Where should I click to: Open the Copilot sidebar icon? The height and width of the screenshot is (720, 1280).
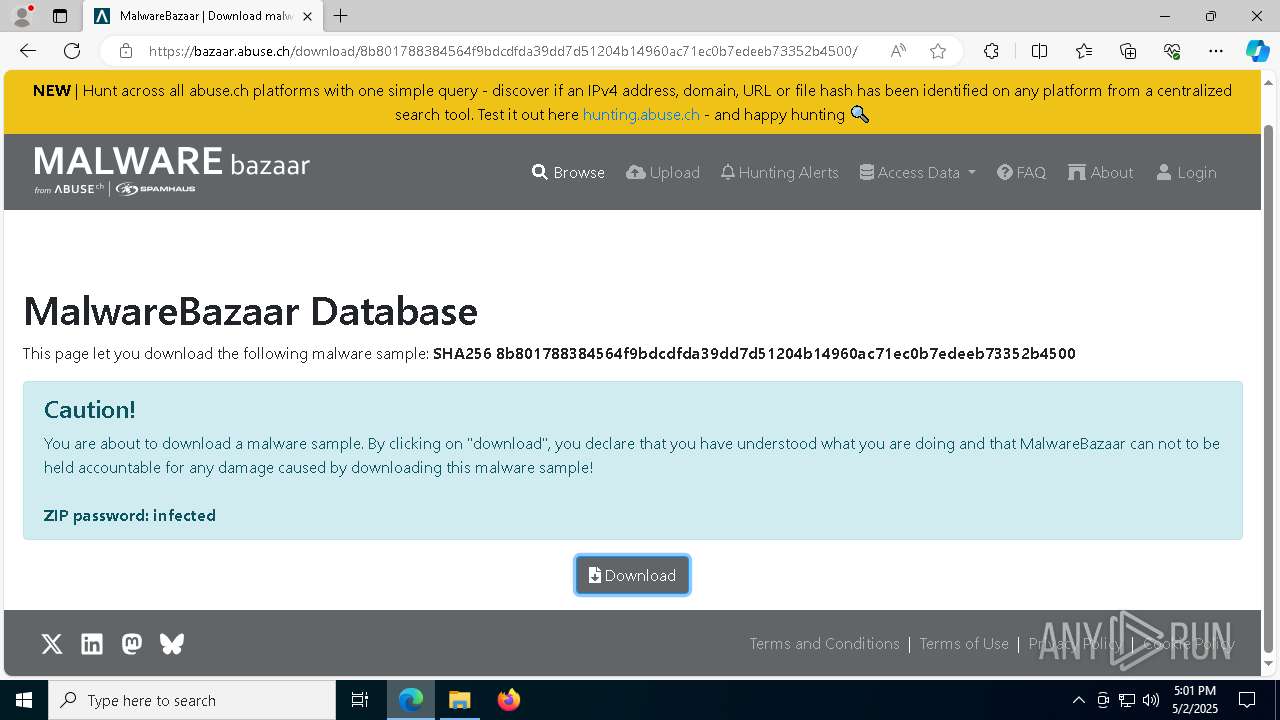point(1257,51)
